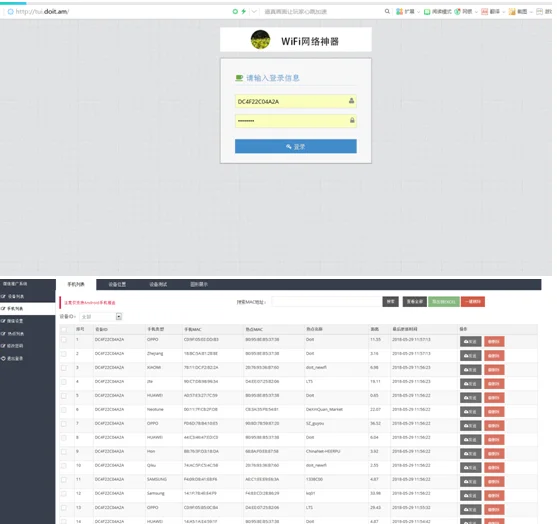Viewport: 557px width, 524px height.
Task: Expand the arrow next to 网银
Action: click(x=476, y=12)
